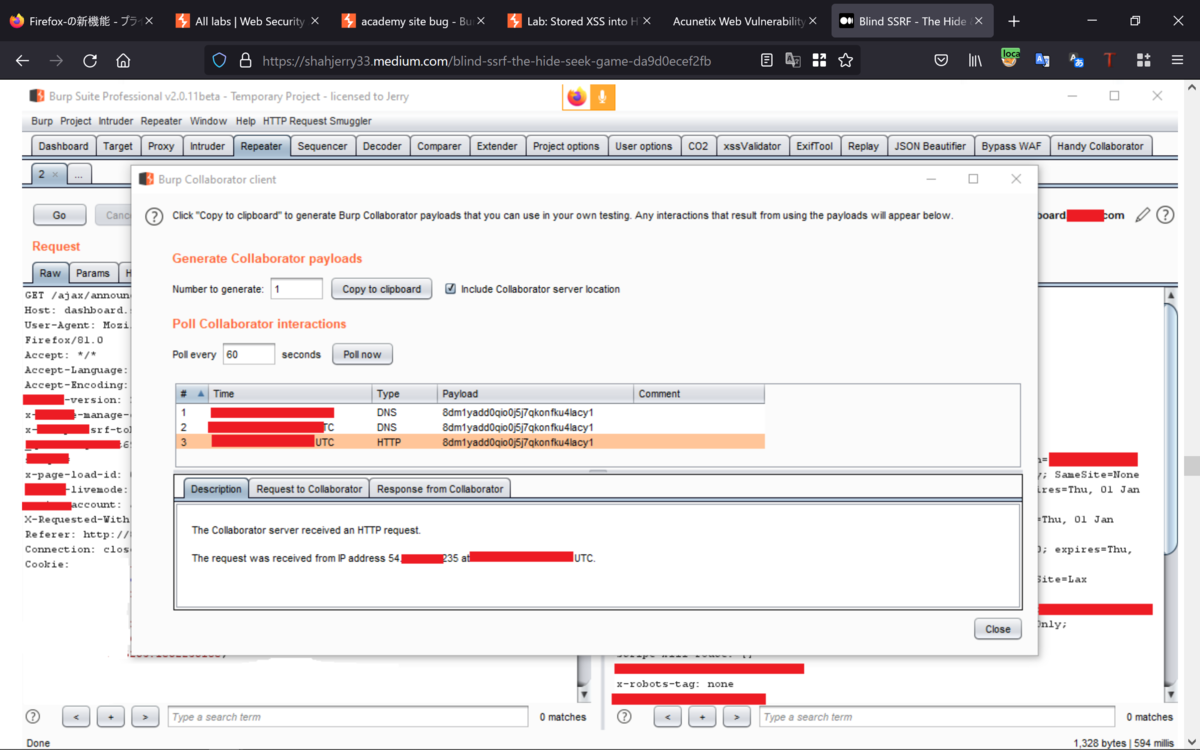The image size is (1200, 750).
Task: Click the Poll now button
Action: coord(362,354)
